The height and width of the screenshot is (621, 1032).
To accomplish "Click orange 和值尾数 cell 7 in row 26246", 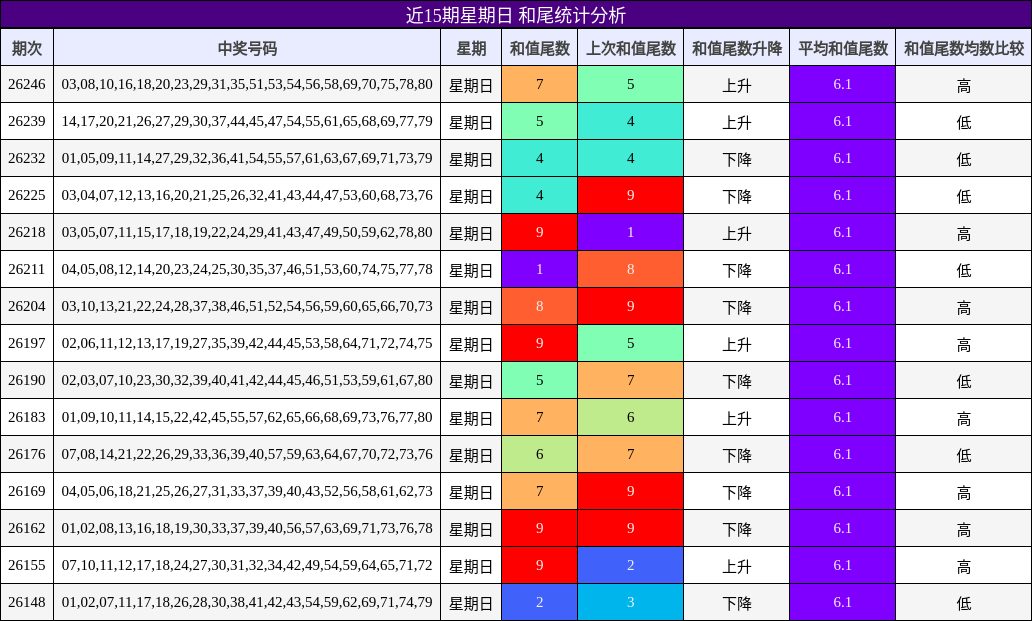I will click(540, 84).
